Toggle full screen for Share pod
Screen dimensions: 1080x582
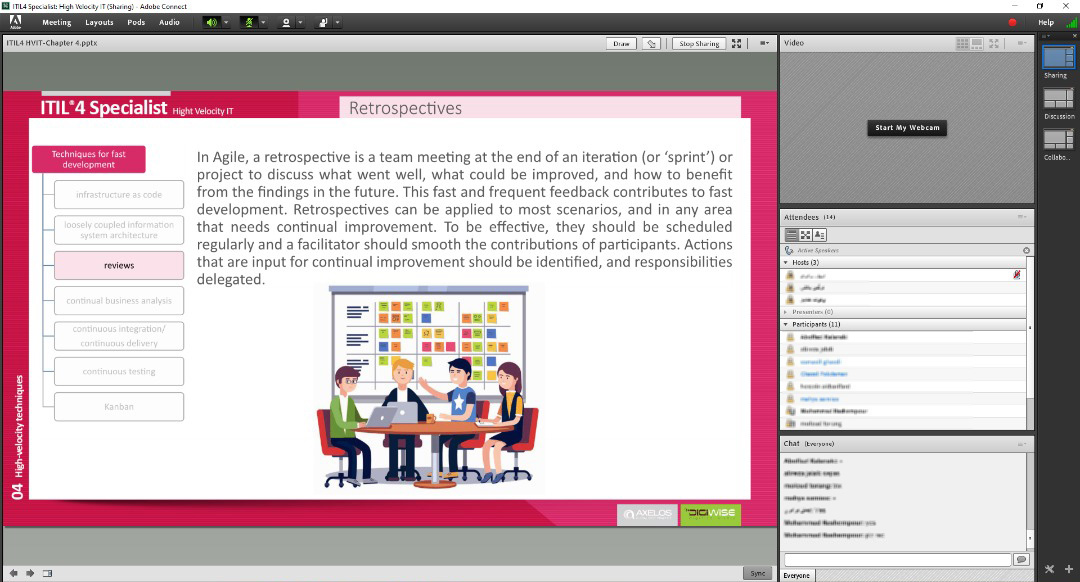tap(736, 43)
